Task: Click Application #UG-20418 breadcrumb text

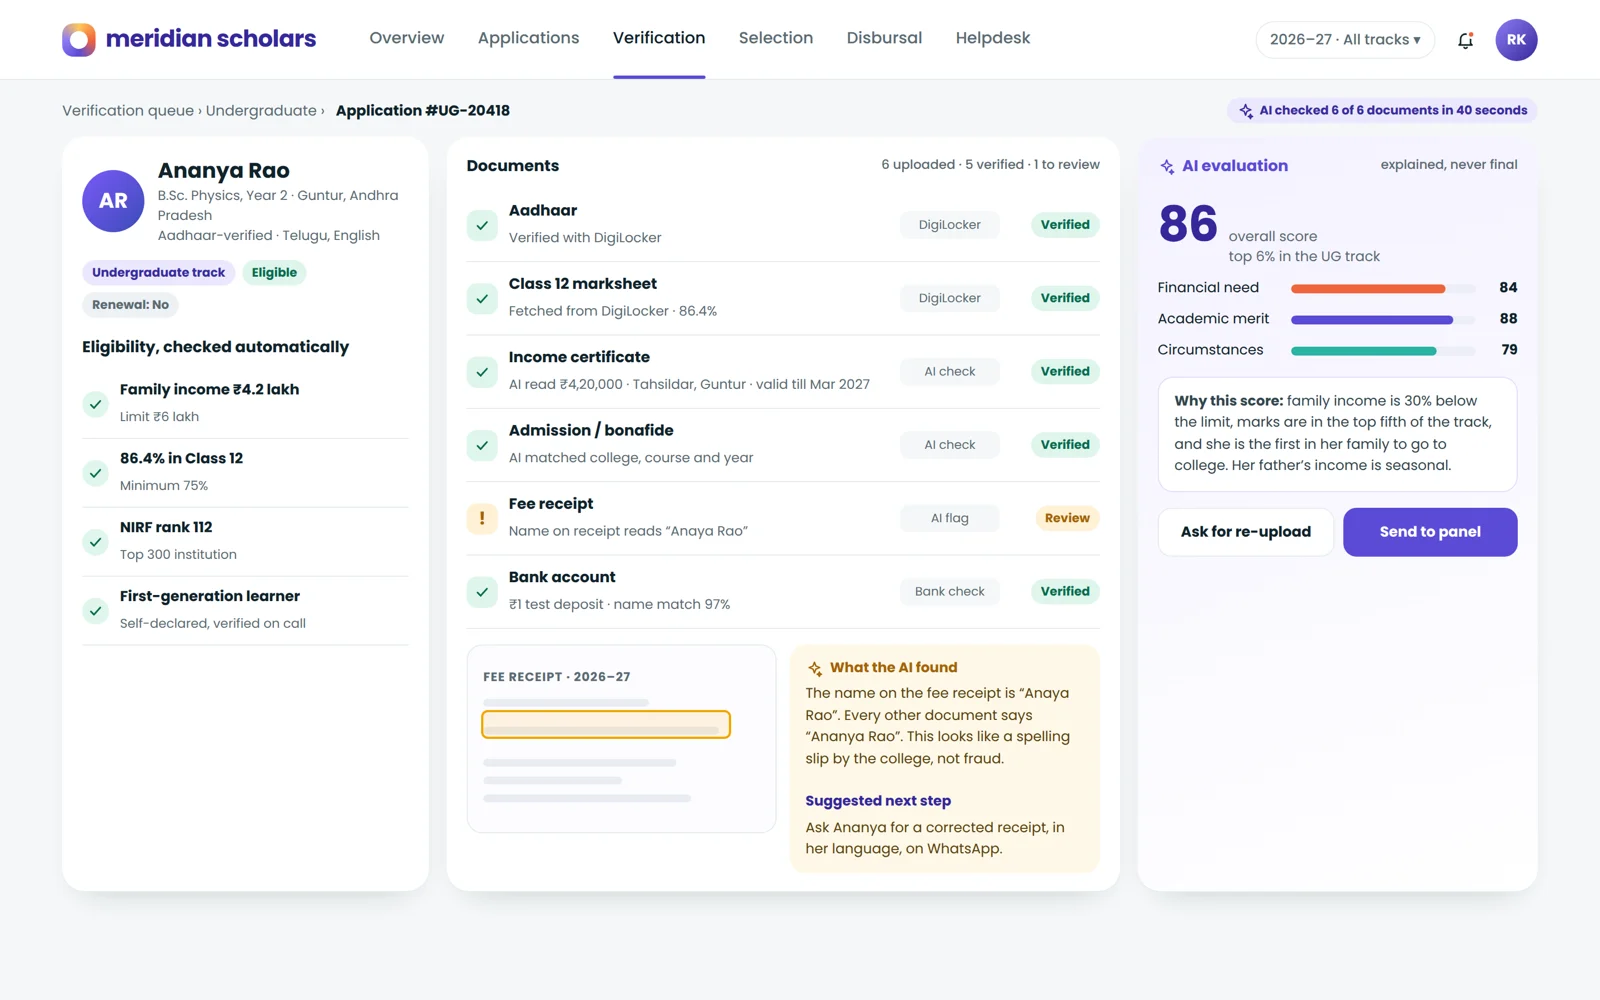Action: point(423,111)
